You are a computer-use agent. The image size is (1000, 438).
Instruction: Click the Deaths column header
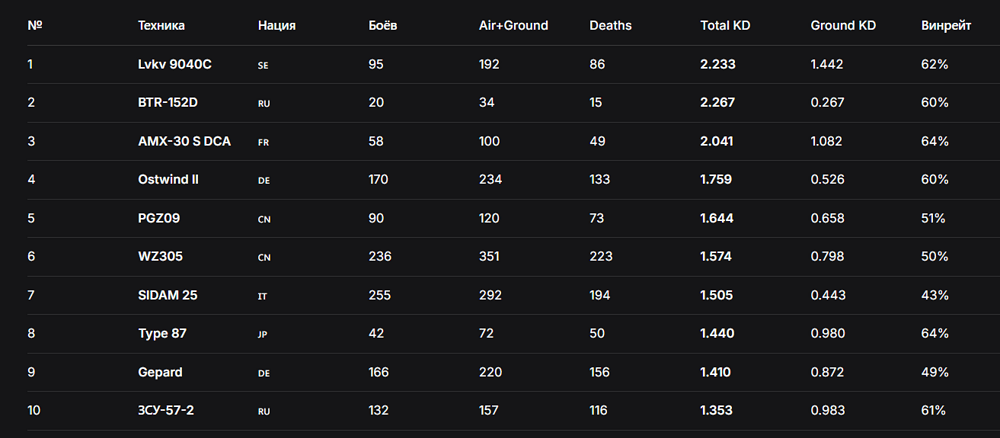[x=610, y=26]
